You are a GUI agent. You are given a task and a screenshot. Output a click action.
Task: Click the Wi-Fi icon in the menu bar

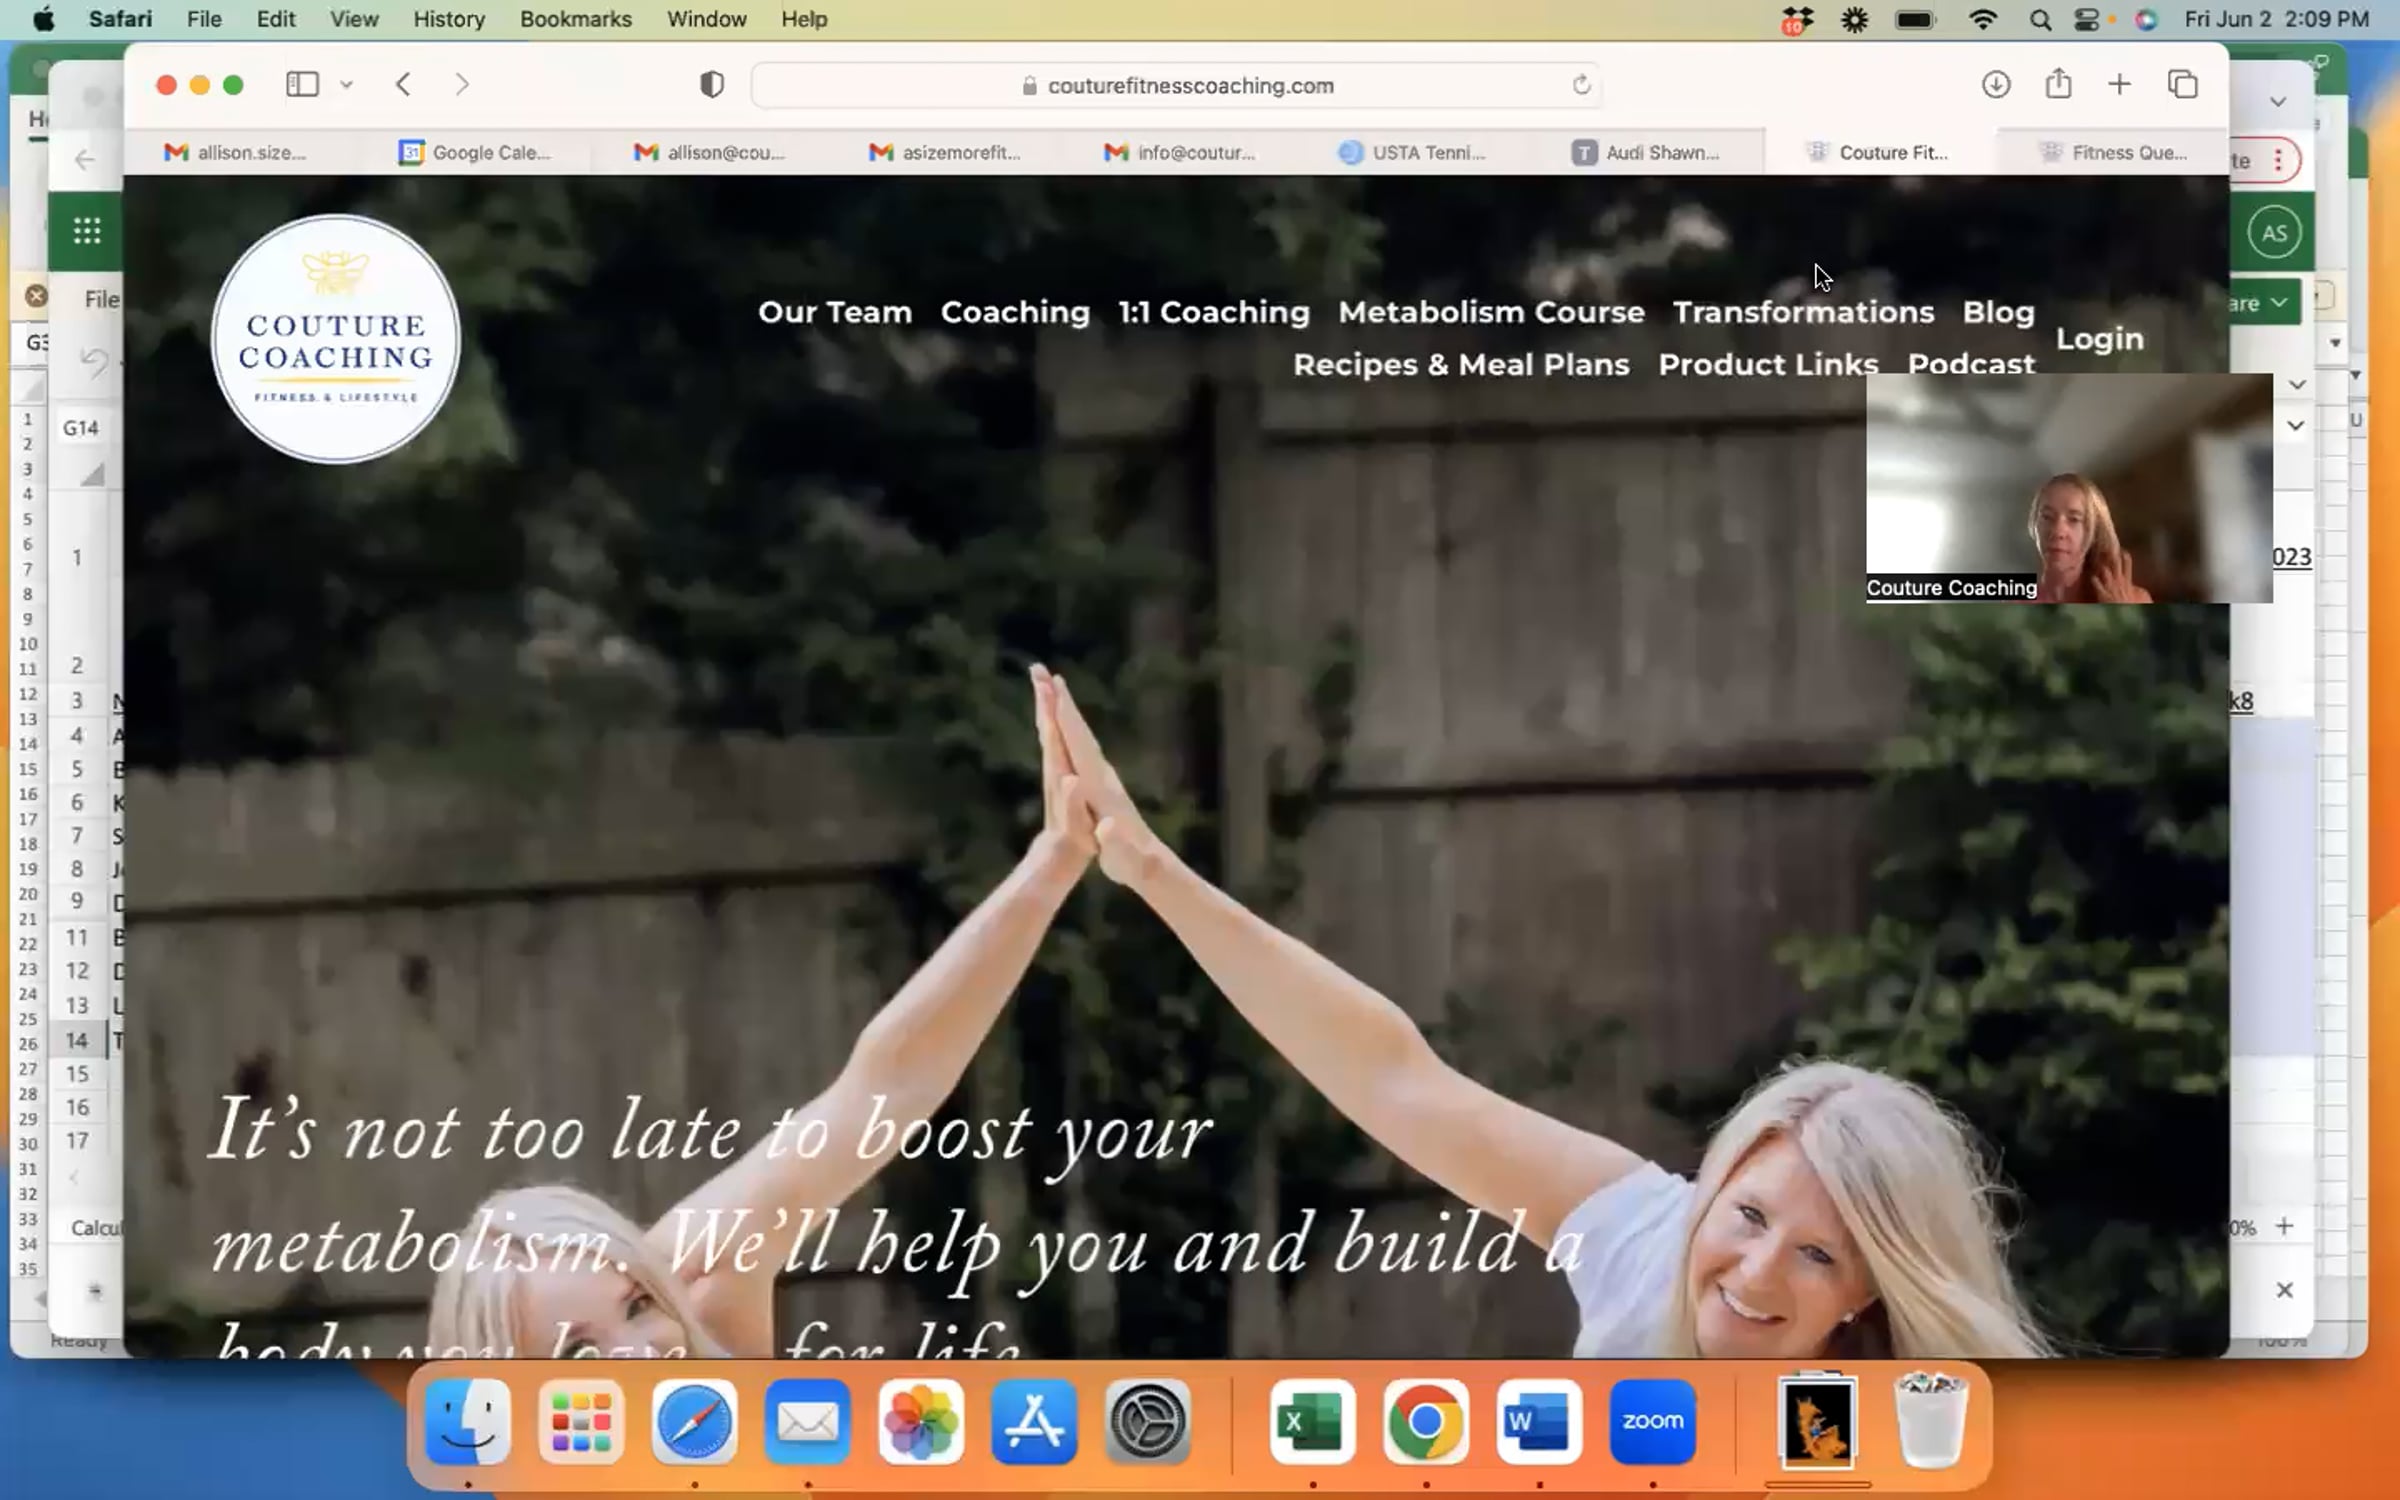tap(1983, 20)
